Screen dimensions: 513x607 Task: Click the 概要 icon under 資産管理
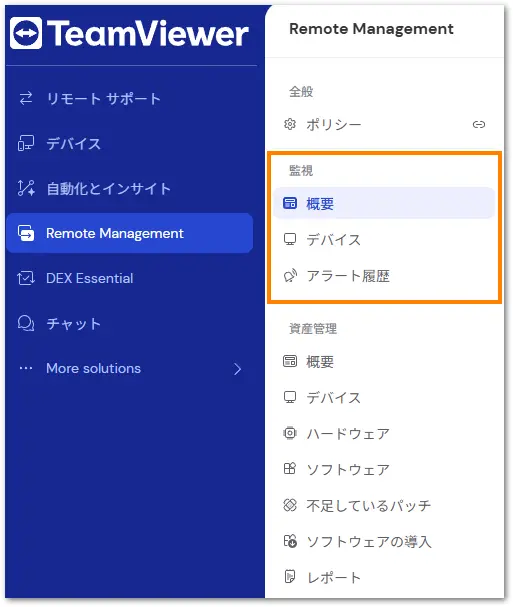(x=290, y=361)
